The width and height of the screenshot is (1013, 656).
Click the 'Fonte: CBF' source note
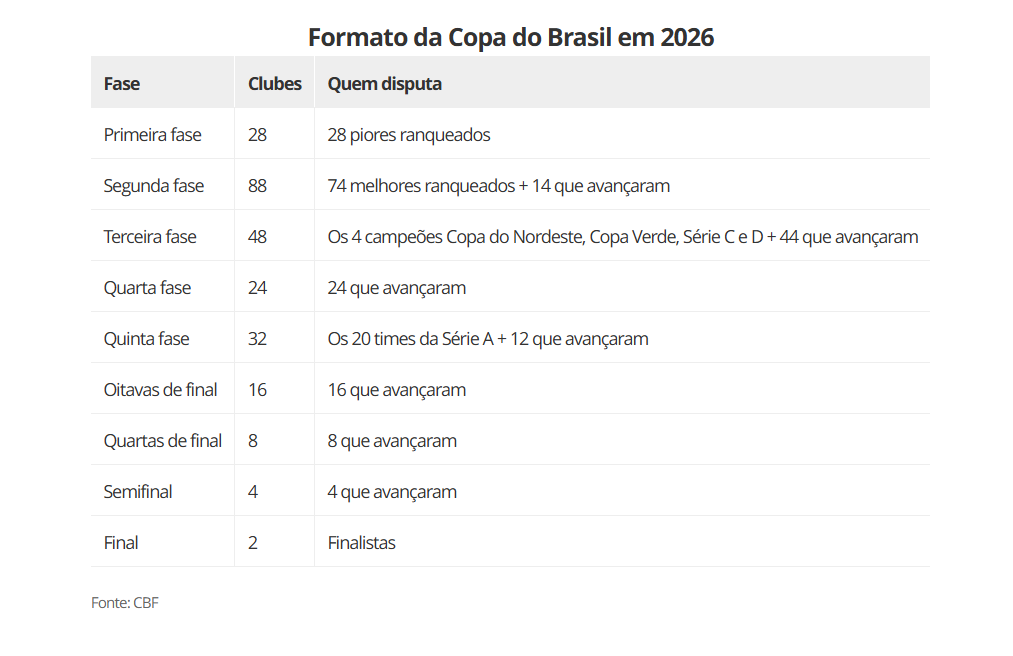click(x=125, y=603)
